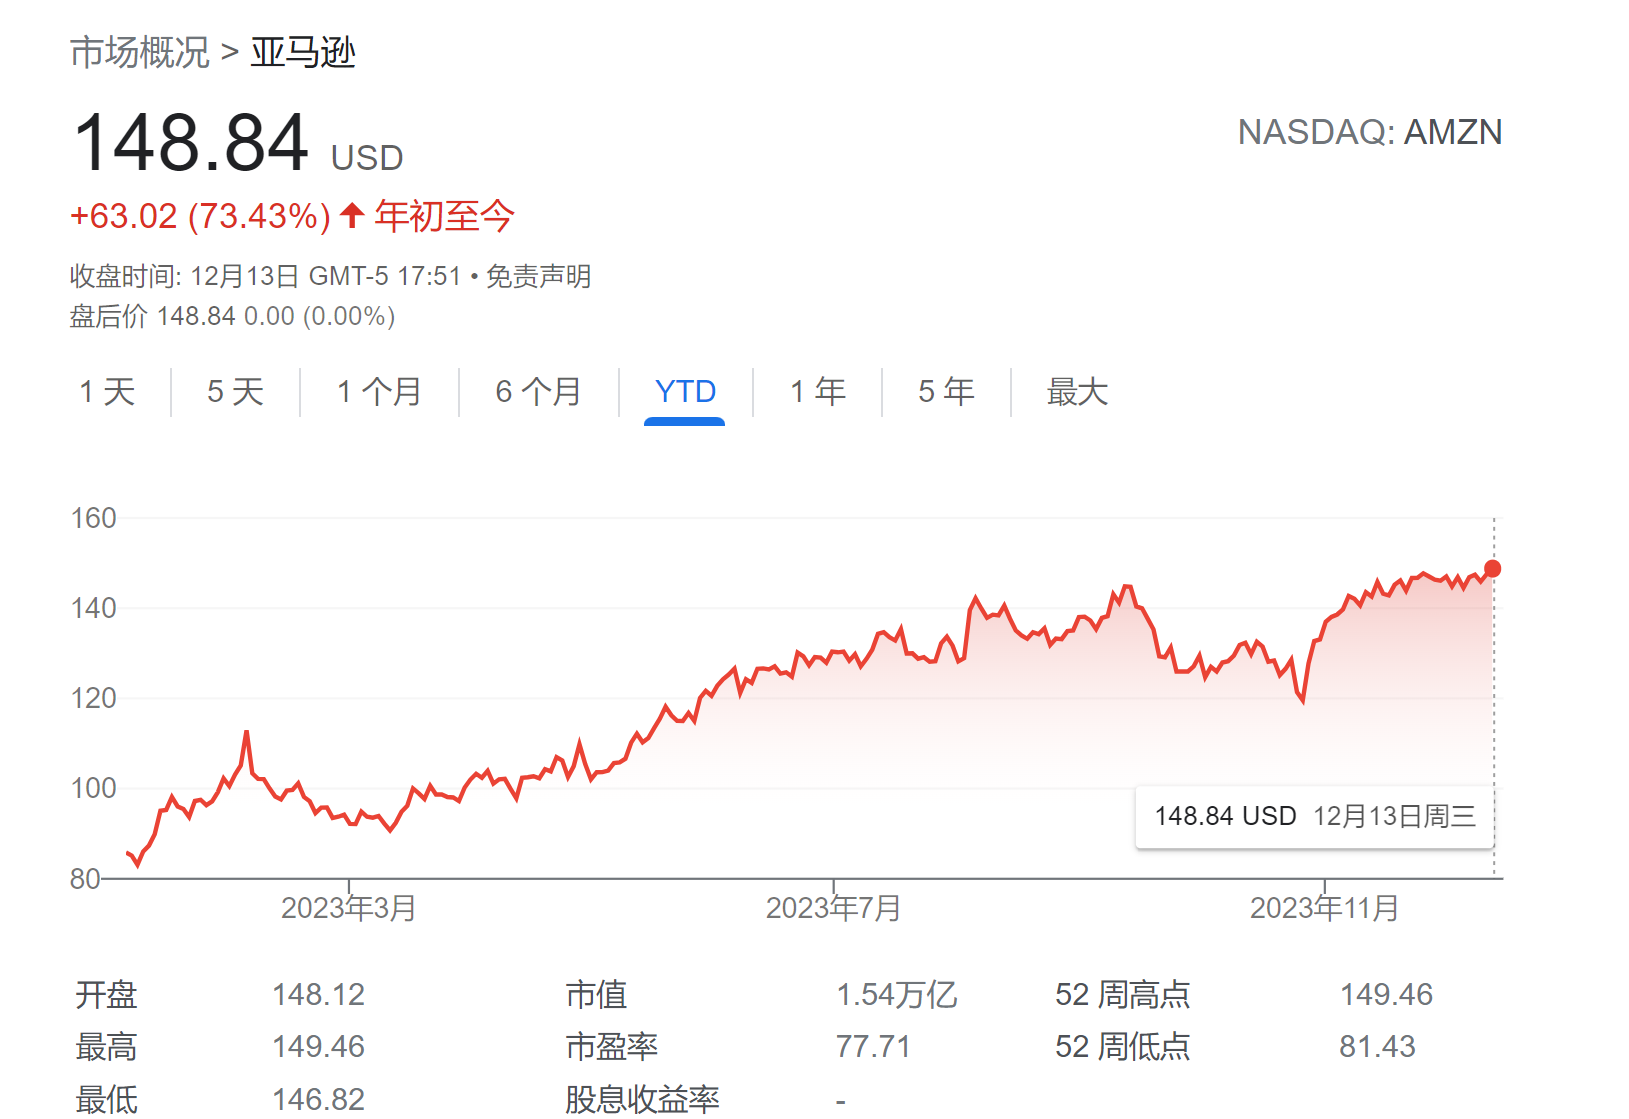Click the 市盈率 label
This screenshot has height=1119, width=1629.
(611, 1047)
